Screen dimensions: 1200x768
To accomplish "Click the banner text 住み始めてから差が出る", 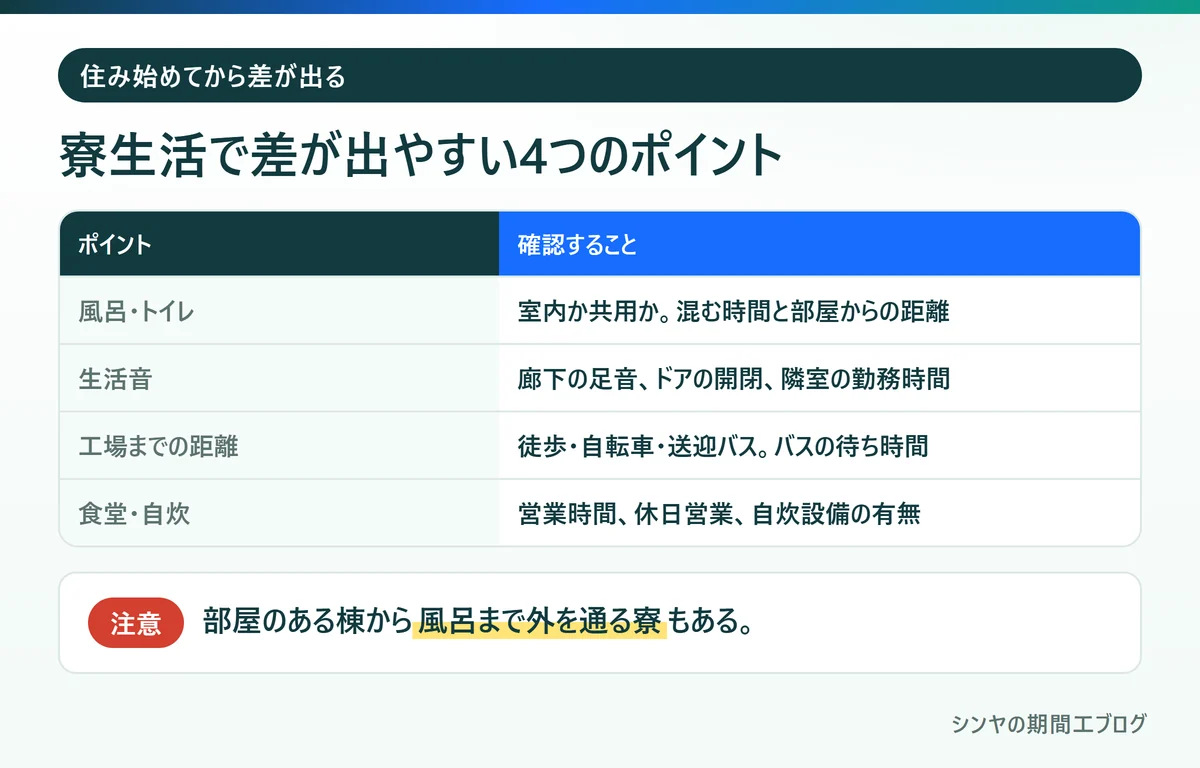I will pyautogui.click(x=212, y=76).
